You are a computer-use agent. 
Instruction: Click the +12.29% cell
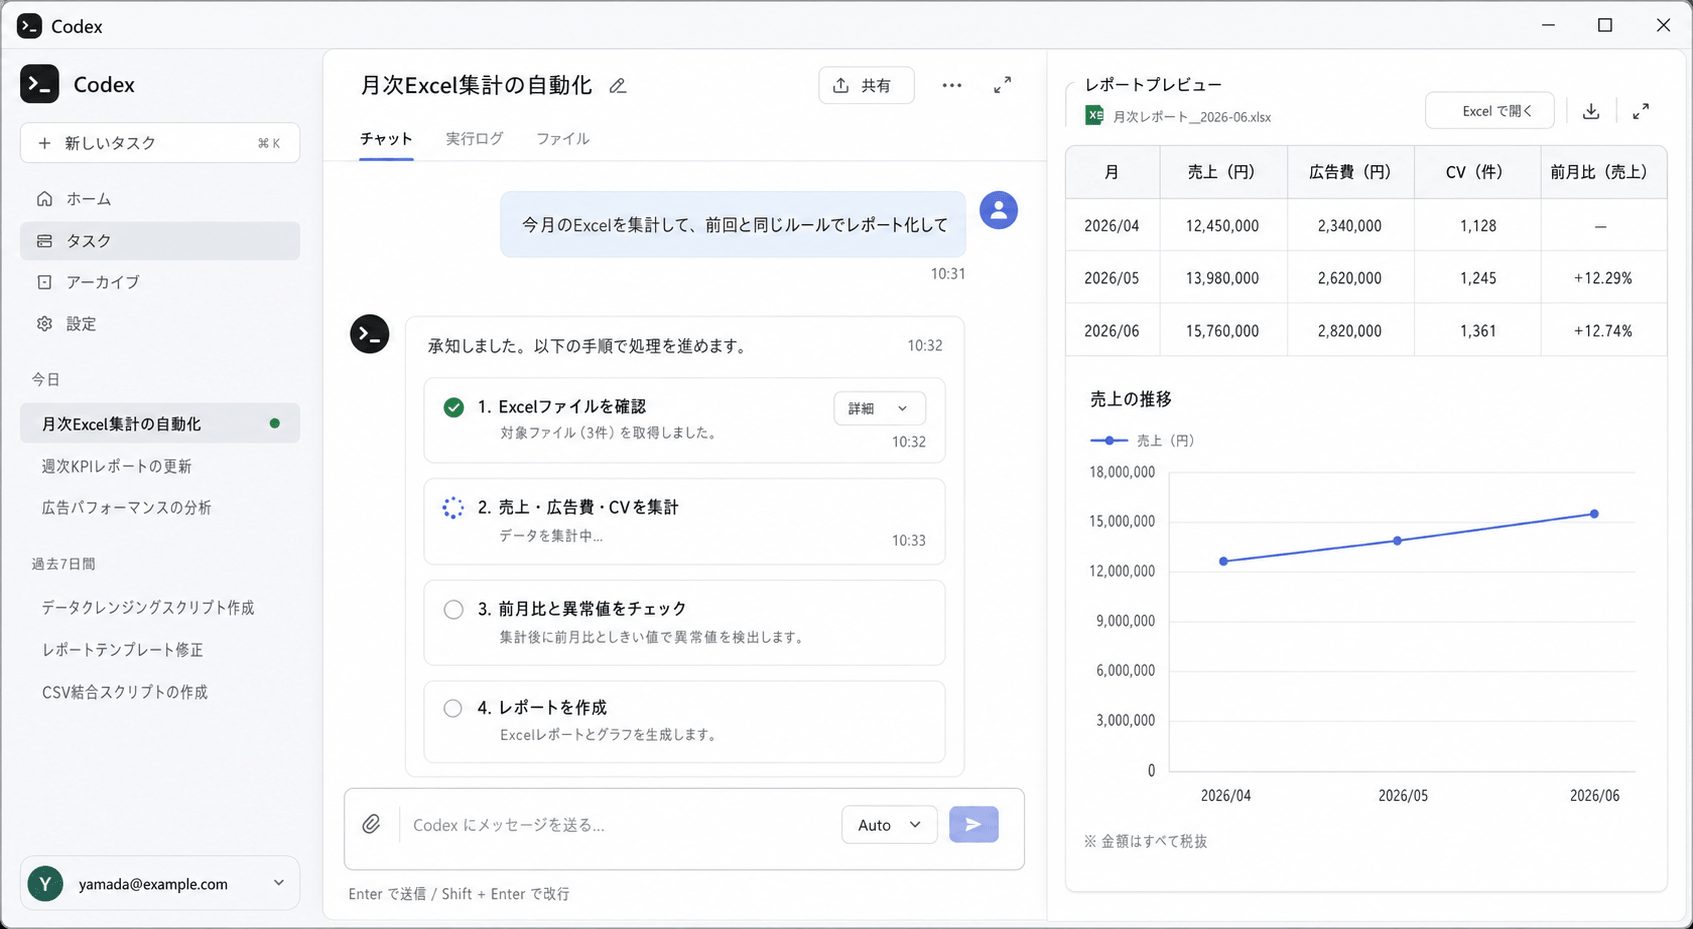pos(1604,278)
